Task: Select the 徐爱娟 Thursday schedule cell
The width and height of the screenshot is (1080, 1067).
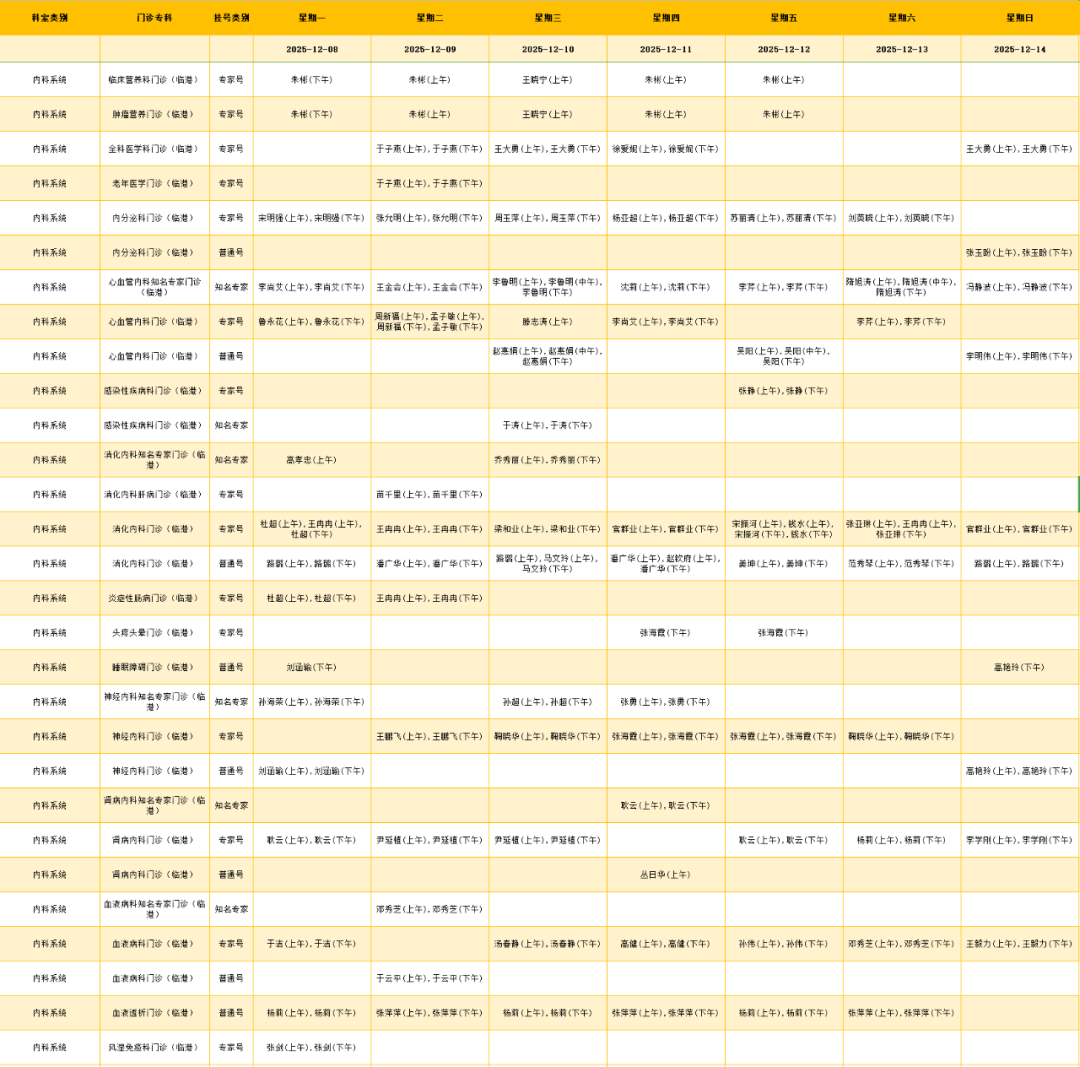Action: 665,149
